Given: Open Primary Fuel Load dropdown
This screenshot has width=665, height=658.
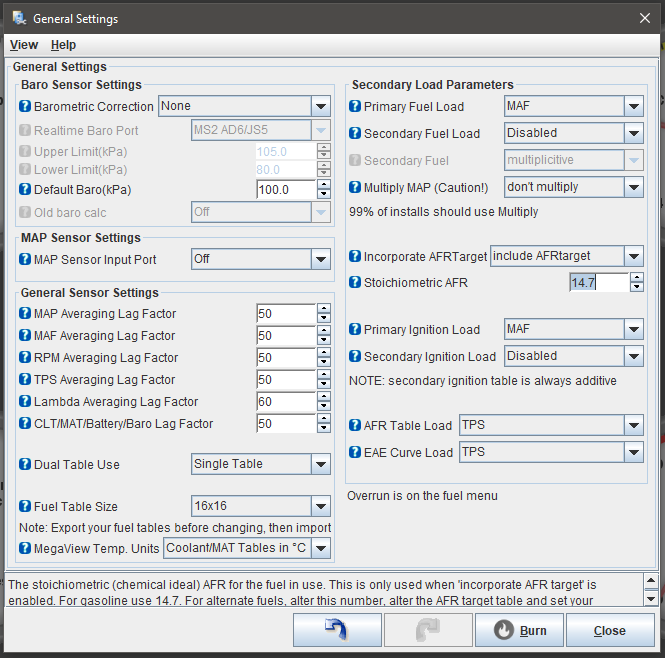Looking at the screenshot, I should click(634, 106).
